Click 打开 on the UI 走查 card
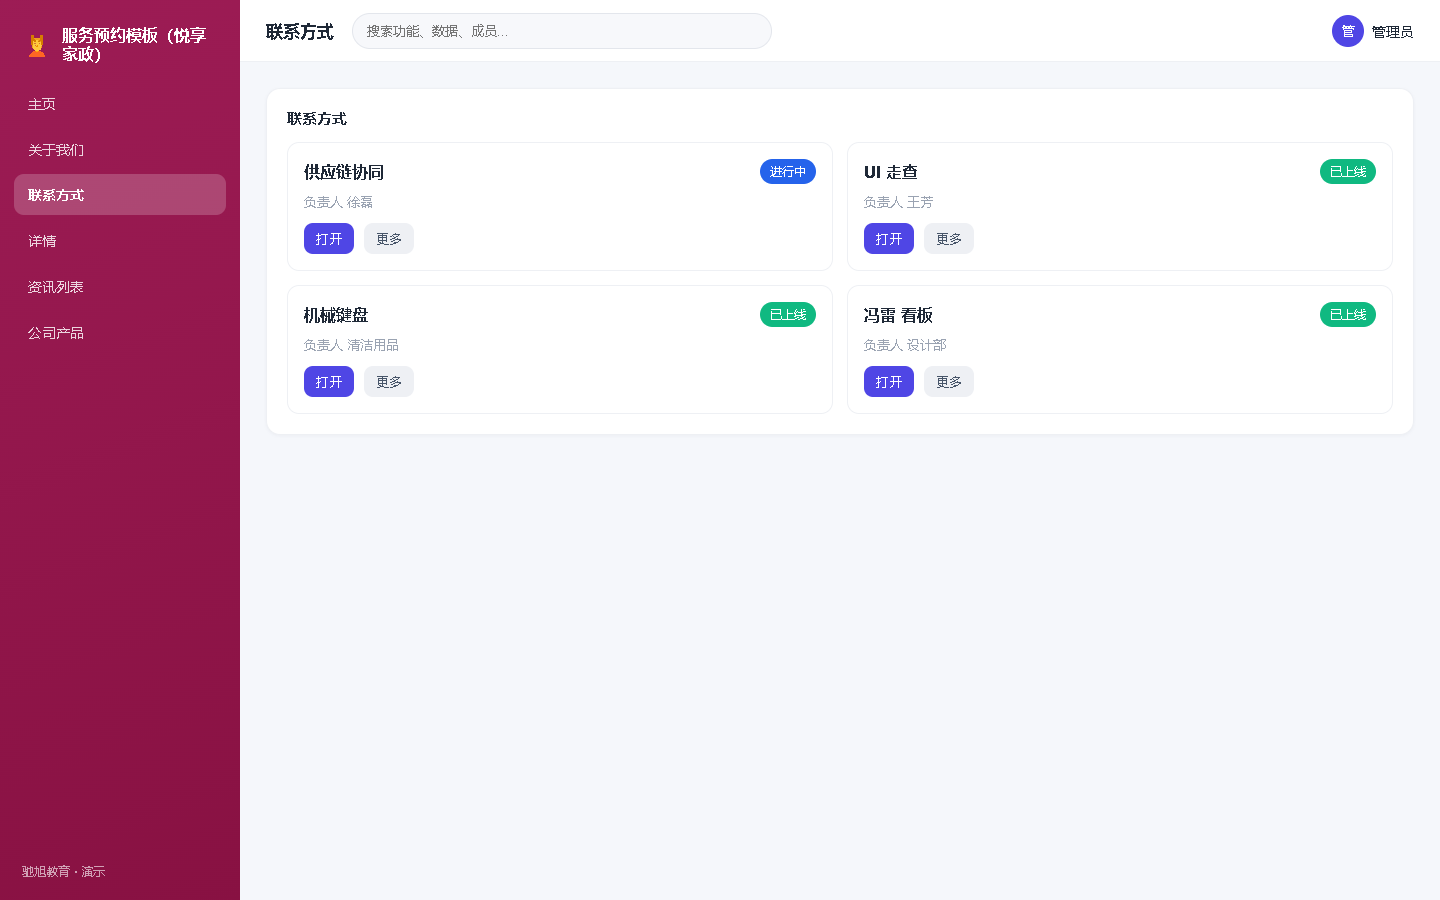 point(889,239)
